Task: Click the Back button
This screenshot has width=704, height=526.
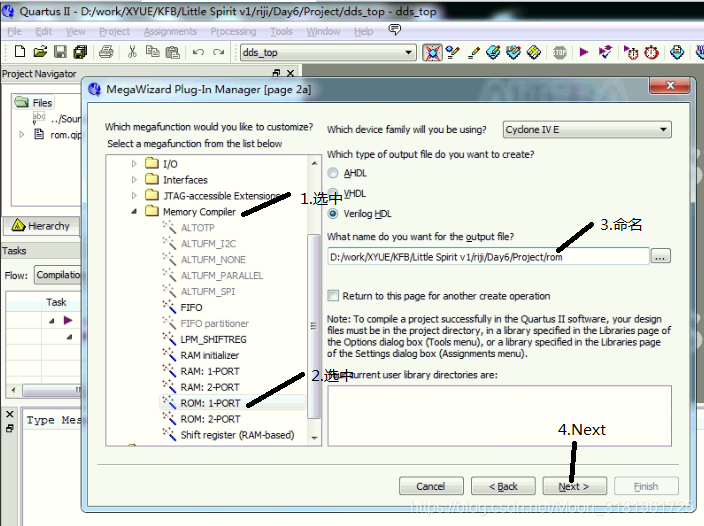Action: tap(503, 486)
